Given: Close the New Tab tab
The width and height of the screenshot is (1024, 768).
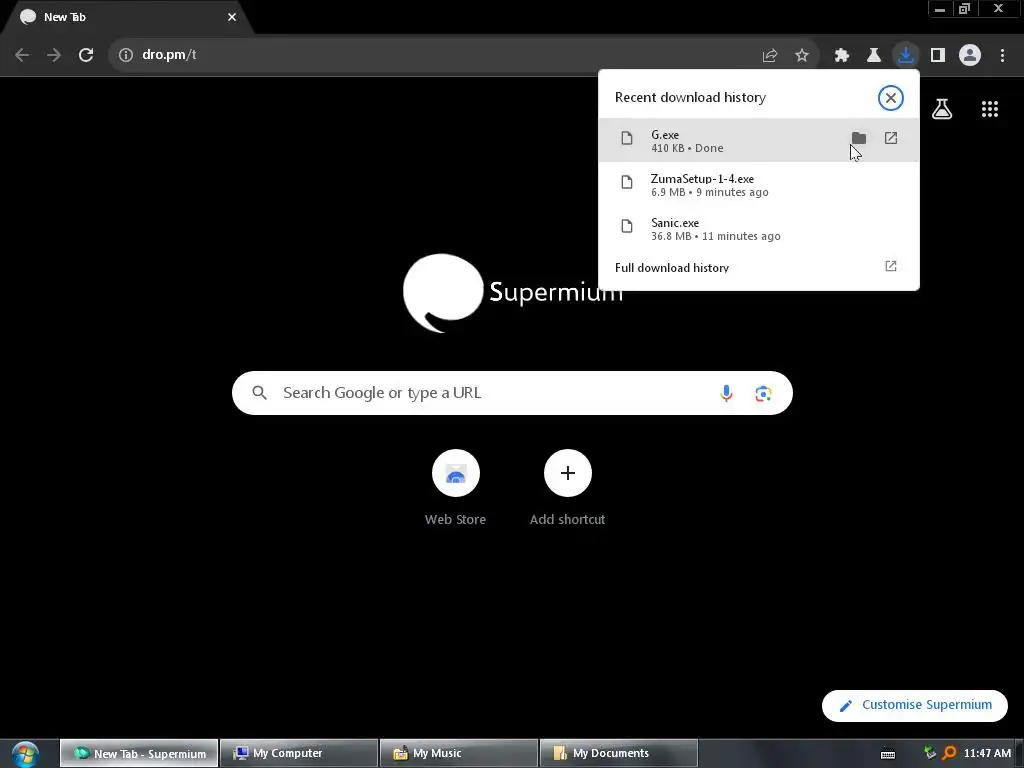Looking at the screenshot, I should click(232, 17).
